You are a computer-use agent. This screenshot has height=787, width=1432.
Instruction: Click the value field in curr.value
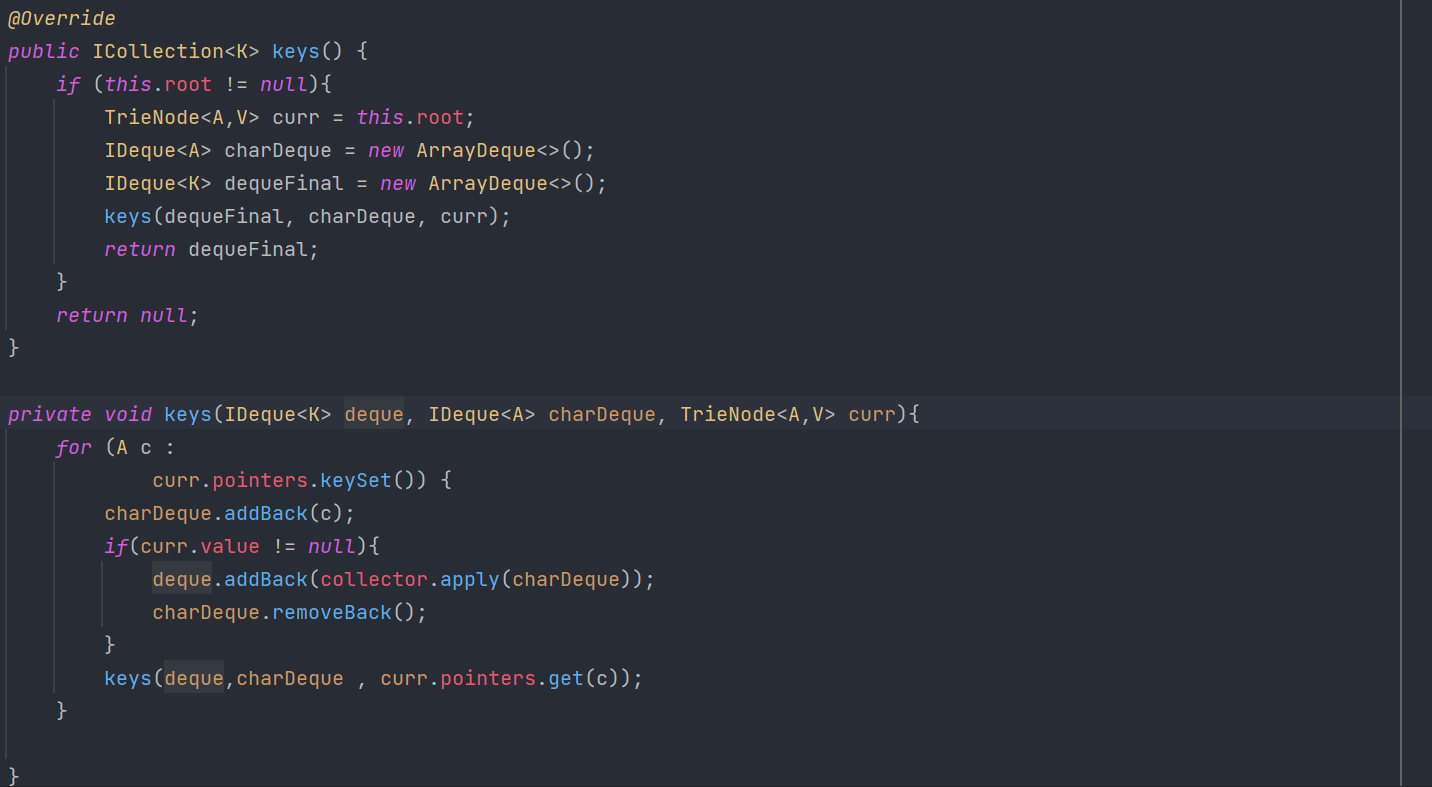(x=229, y=546)
